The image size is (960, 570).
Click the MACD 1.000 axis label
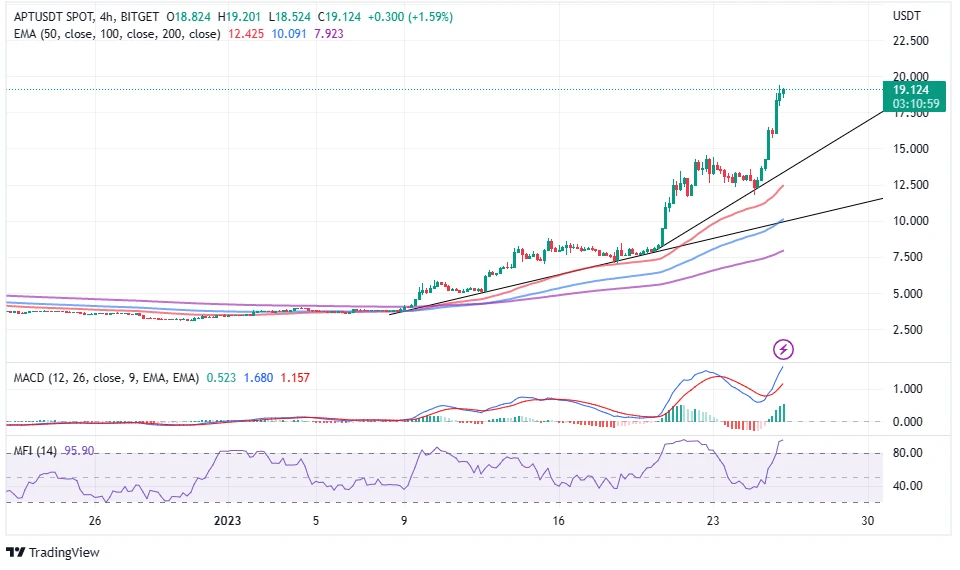click(908, 389)
